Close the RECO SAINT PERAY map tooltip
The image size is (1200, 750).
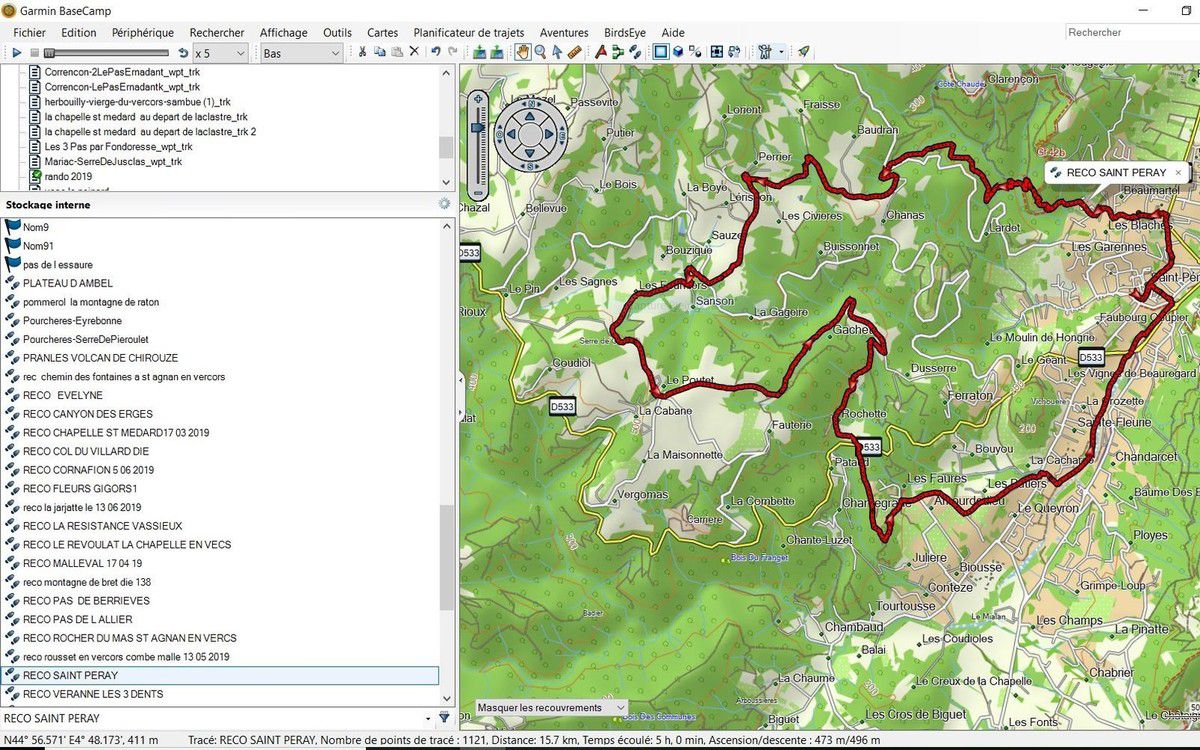click(x=1178, y=172)
